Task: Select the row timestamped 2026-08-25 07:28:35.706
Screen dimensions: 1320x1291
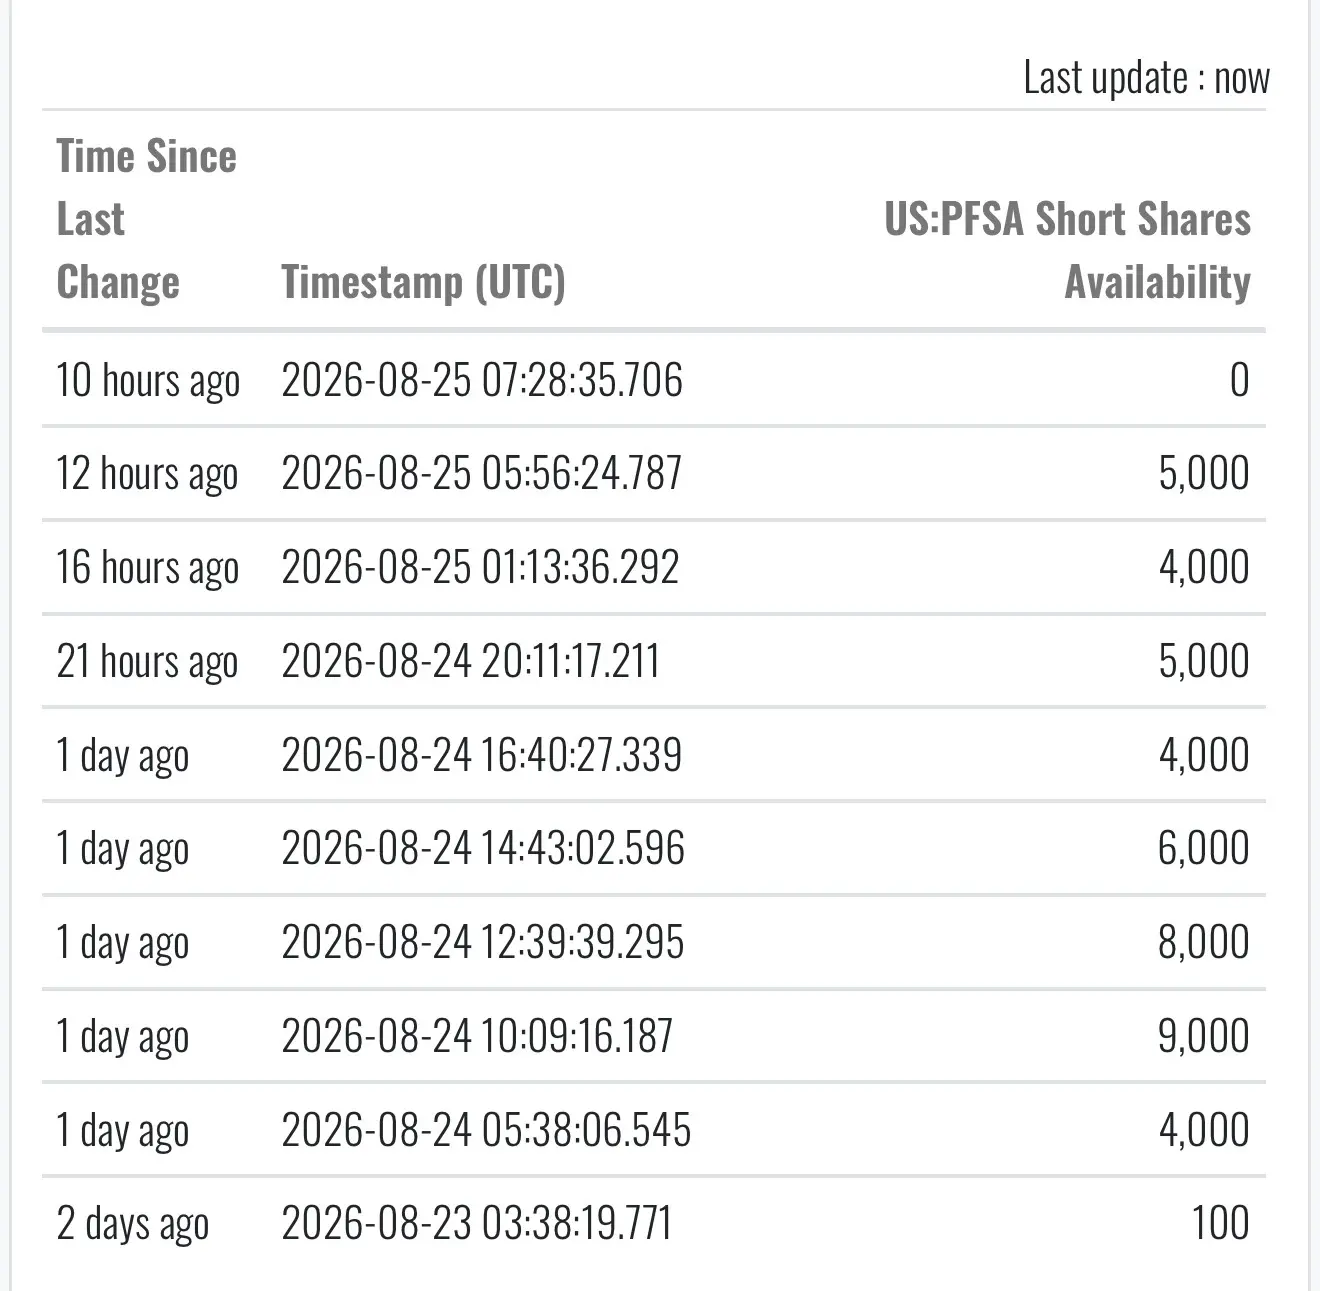Action: point(654,380)
